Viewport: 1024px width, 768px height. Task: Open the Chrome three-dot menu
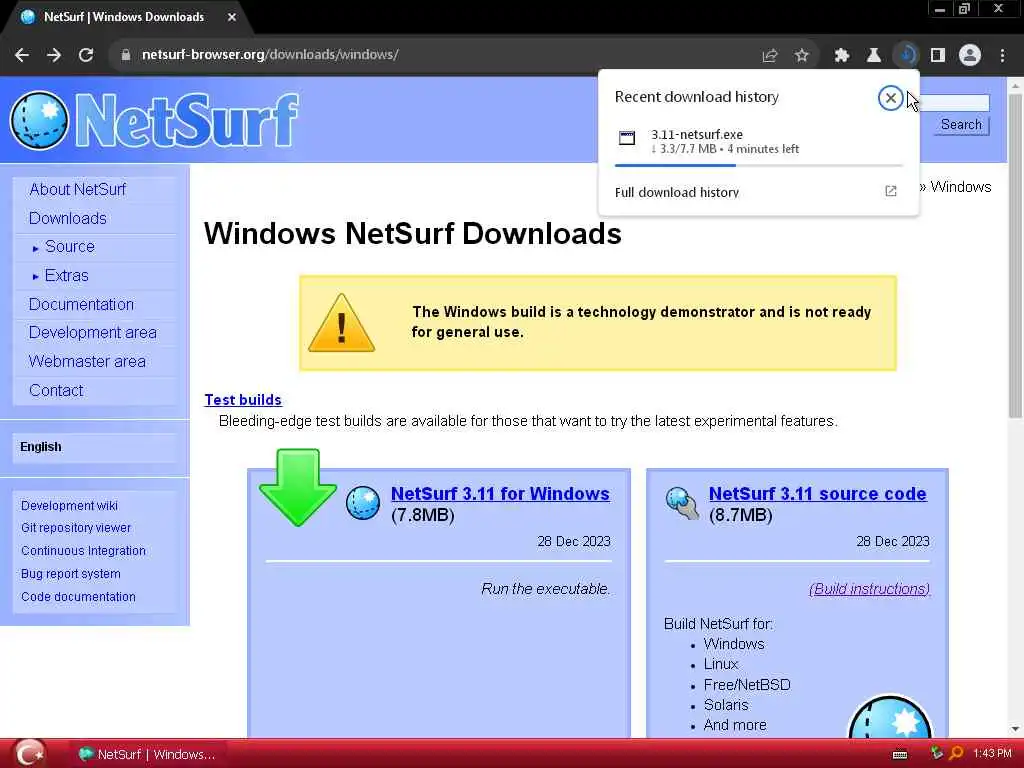pyautogui.click(x=1002, y=56)
